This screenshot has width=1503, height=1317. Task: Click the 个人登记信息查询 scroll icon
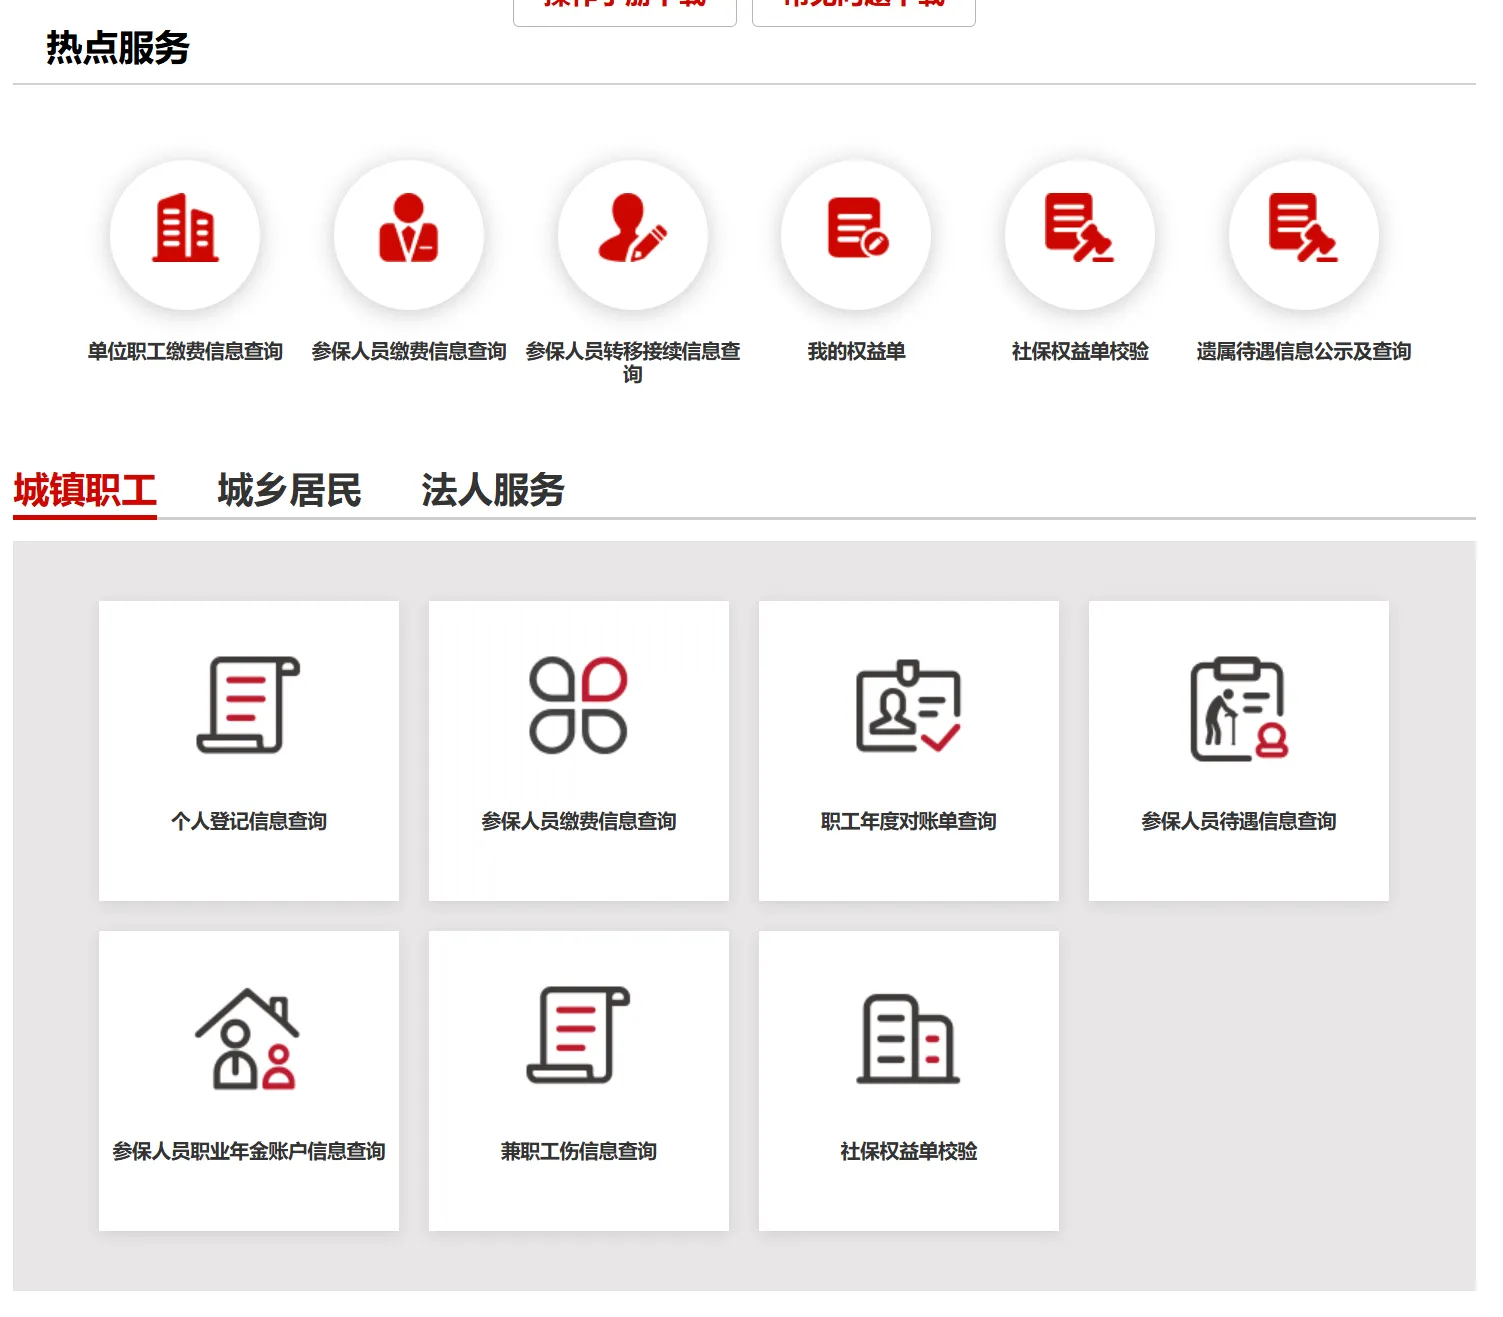[x=249, y=705]
